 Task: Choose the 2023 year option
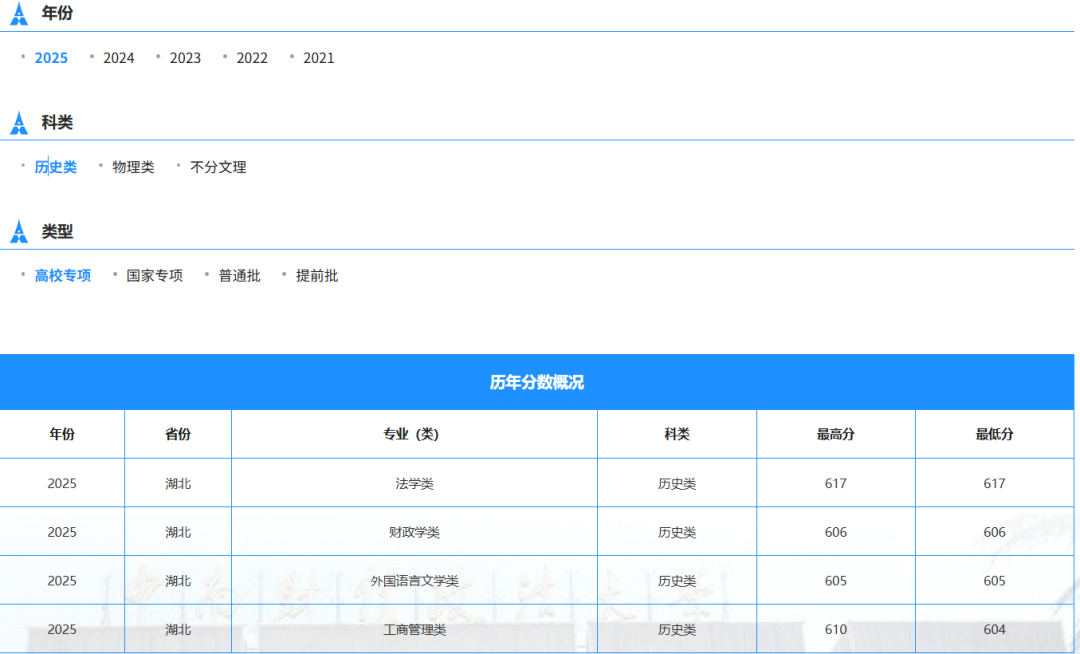(x=185, y=58)
